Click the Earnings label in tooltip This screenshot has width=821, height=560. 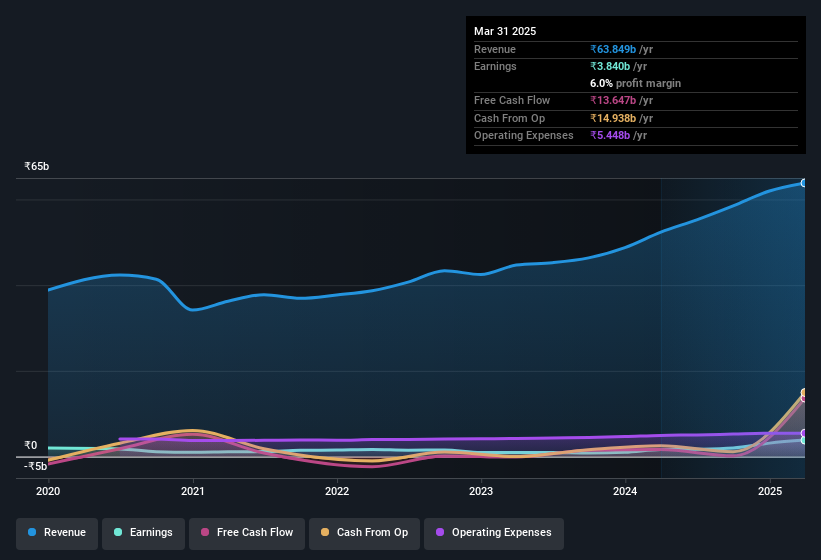(495, 66)
